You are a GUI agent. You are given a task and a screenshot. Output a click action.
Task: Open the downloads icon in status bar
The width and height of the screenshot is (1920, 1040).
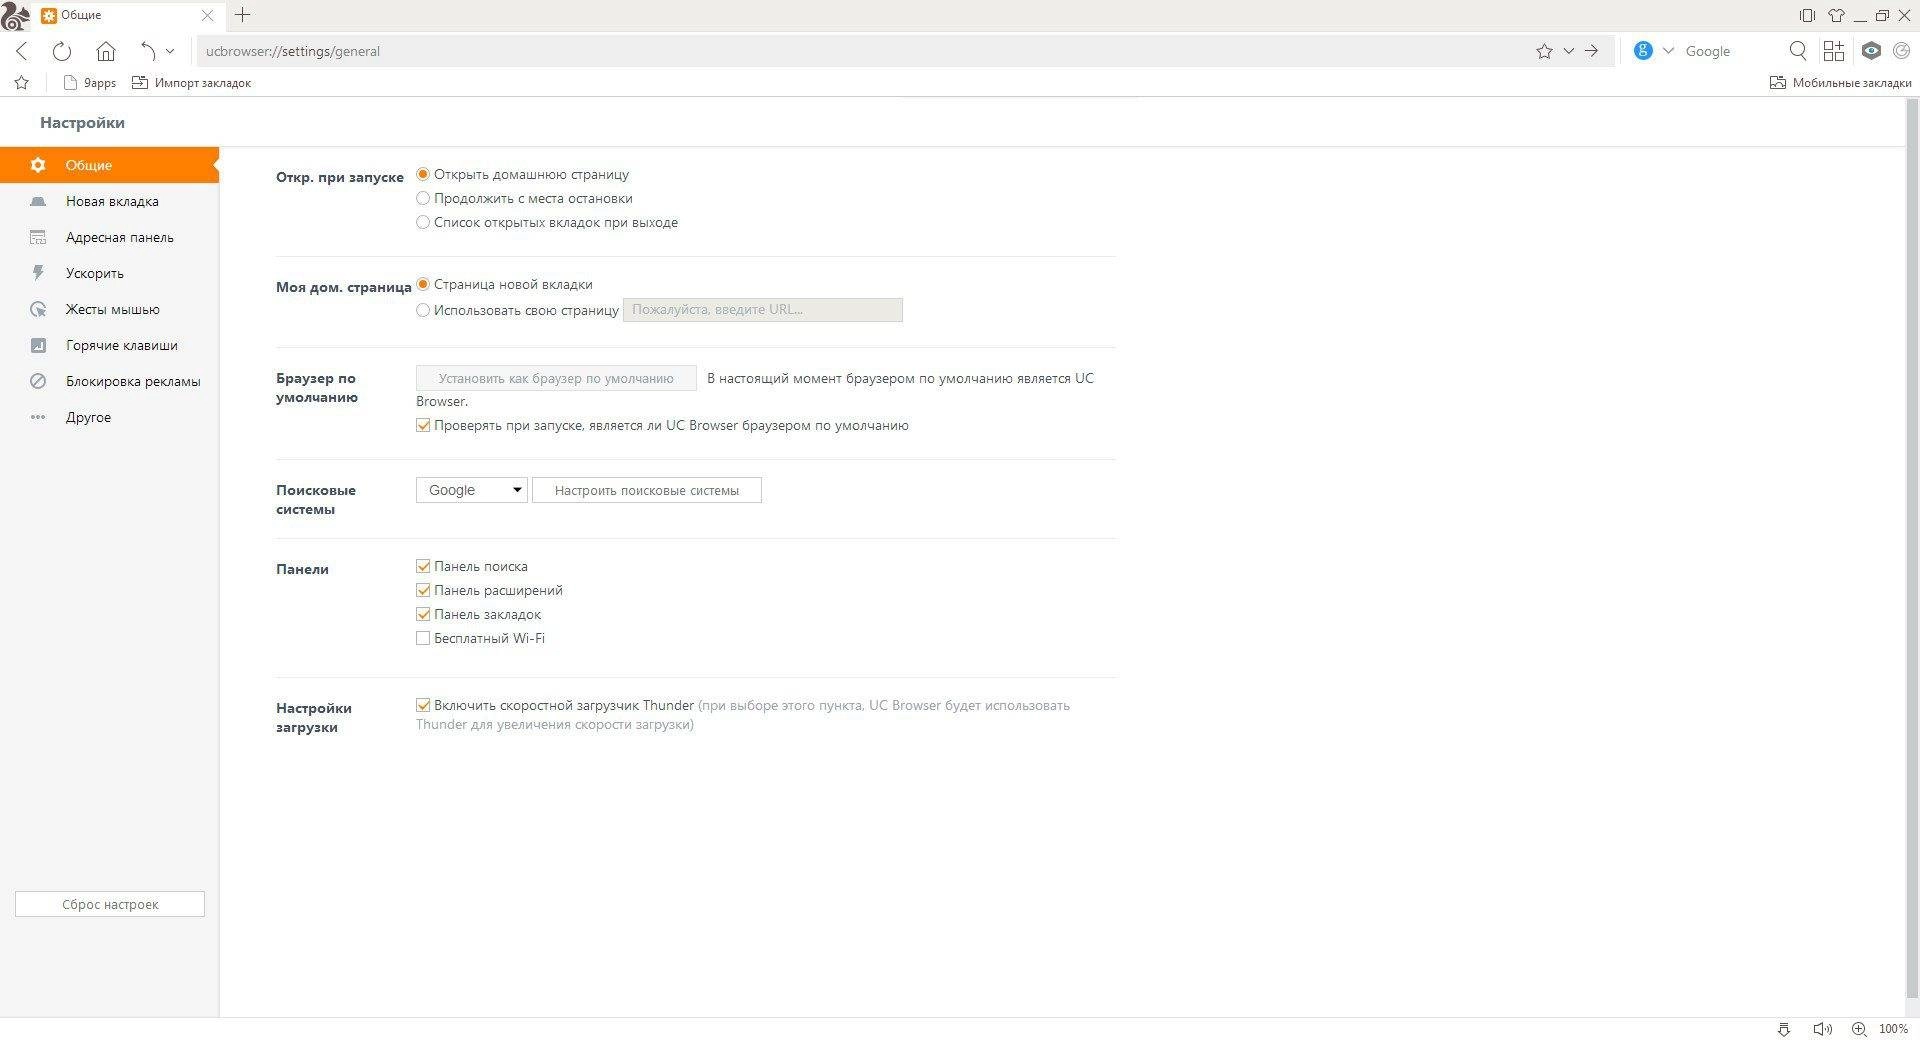point(1783,1029)
